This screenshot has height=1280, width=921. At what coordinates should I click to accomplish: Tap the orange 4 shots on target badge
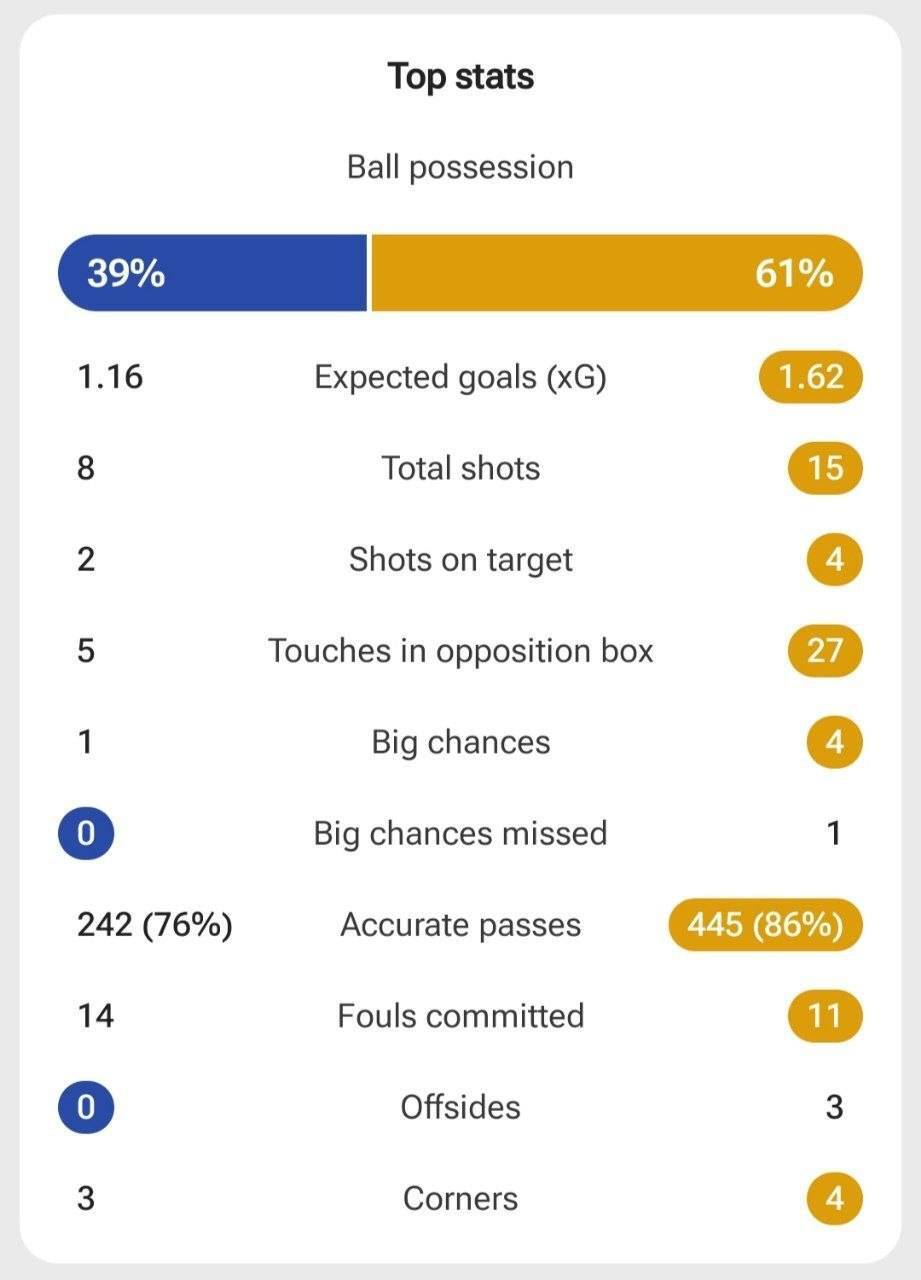[835, 559]
